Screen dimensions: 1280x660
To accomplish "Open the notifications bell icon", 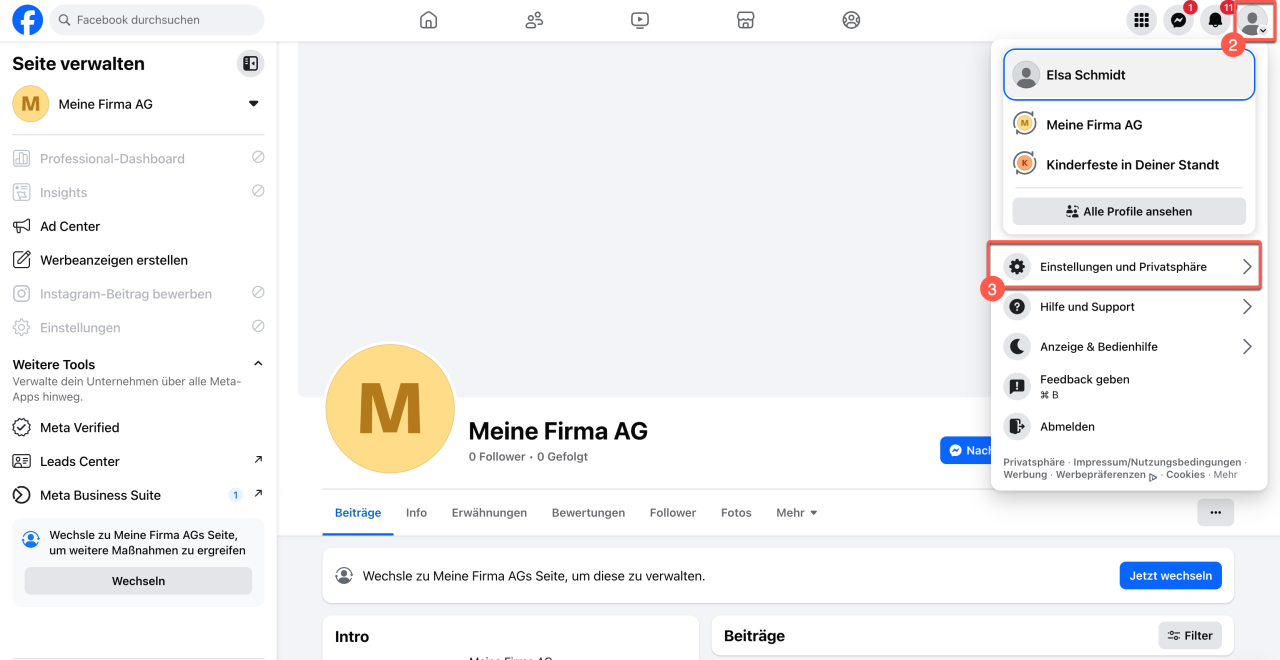I will pos(1216,20).
